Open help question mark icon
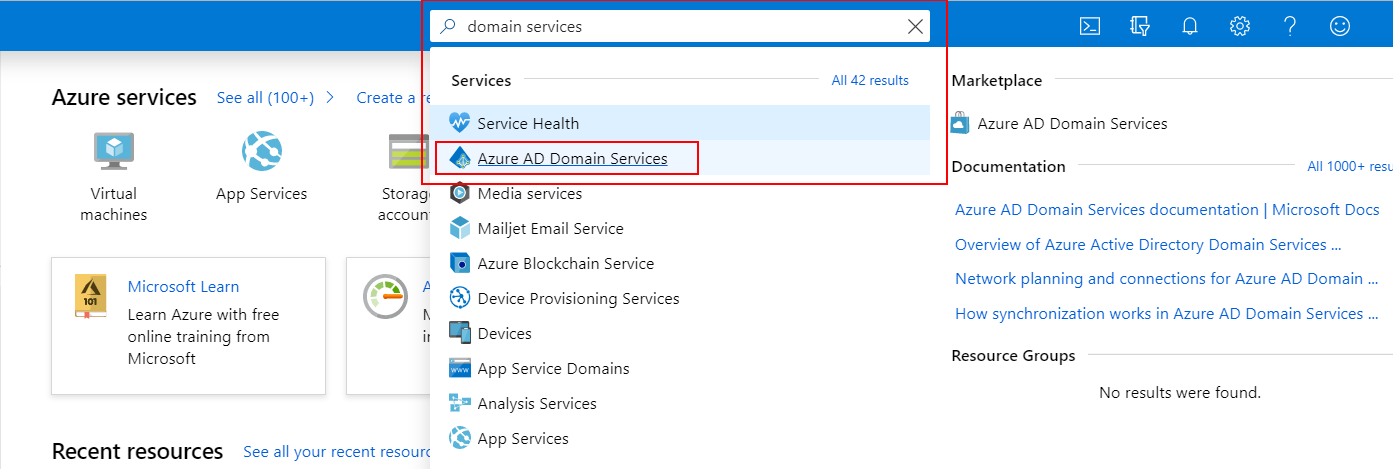 click(1290, 26)
